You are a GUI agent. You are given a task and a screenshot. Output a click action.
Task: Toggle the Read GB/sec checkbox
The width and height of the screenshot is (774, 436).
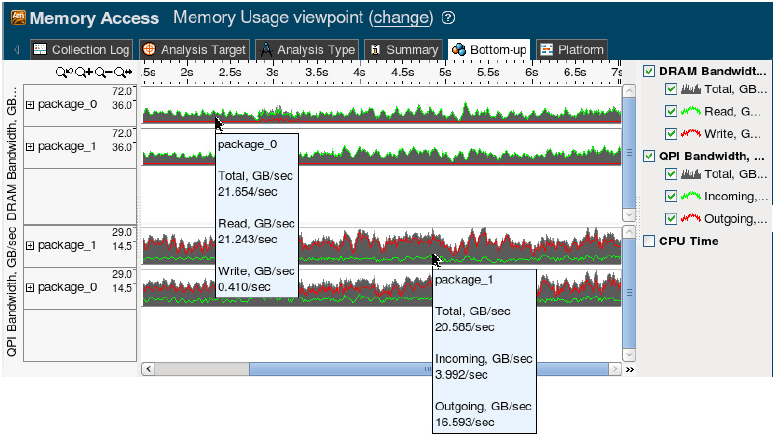(x=671, y=111)
